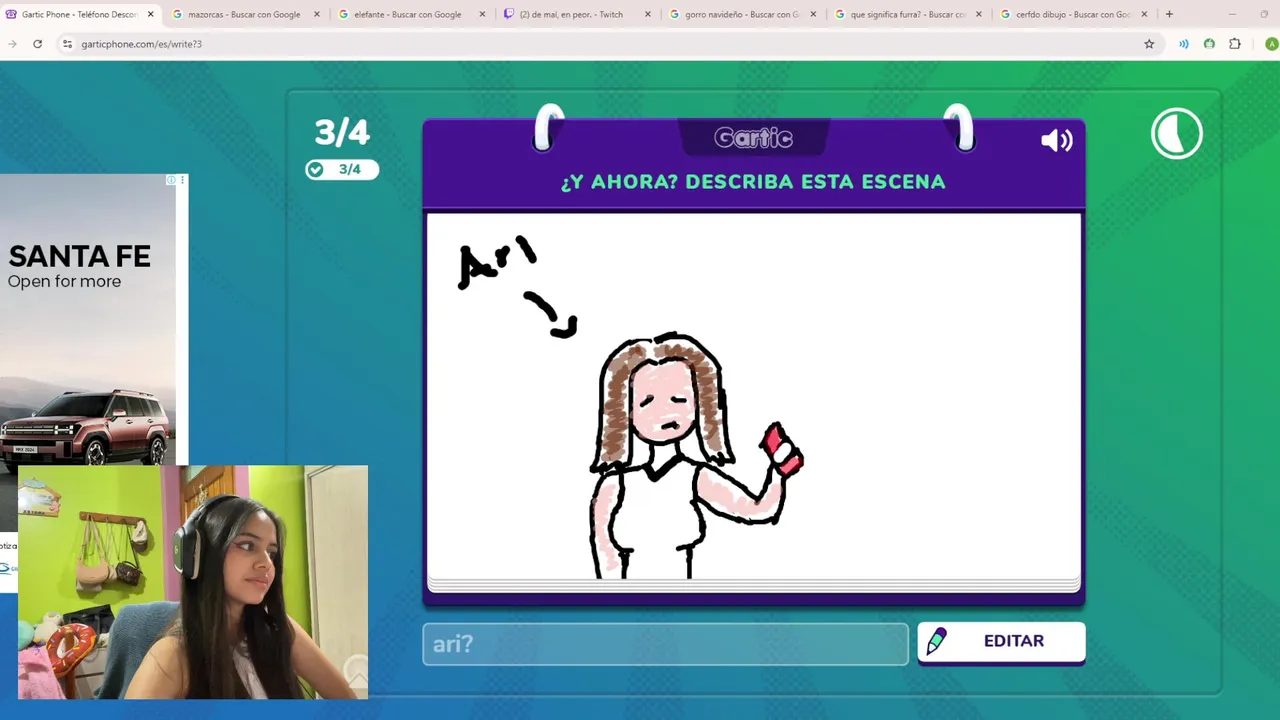
Task: Go forward with the browser arrow
Action: (12, 44)
